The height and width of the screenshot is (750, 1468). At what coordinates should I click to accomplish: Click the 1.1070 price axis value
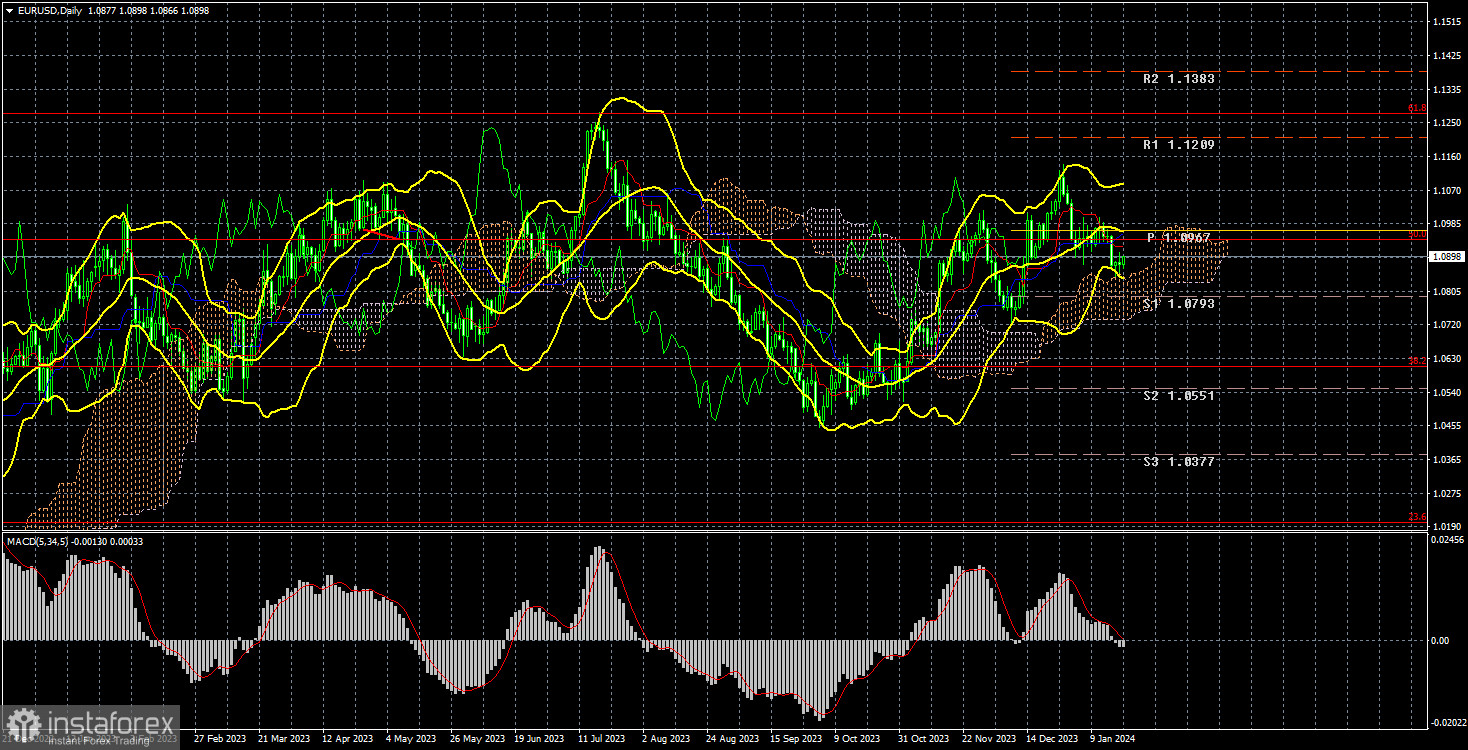coord(1447,190)
